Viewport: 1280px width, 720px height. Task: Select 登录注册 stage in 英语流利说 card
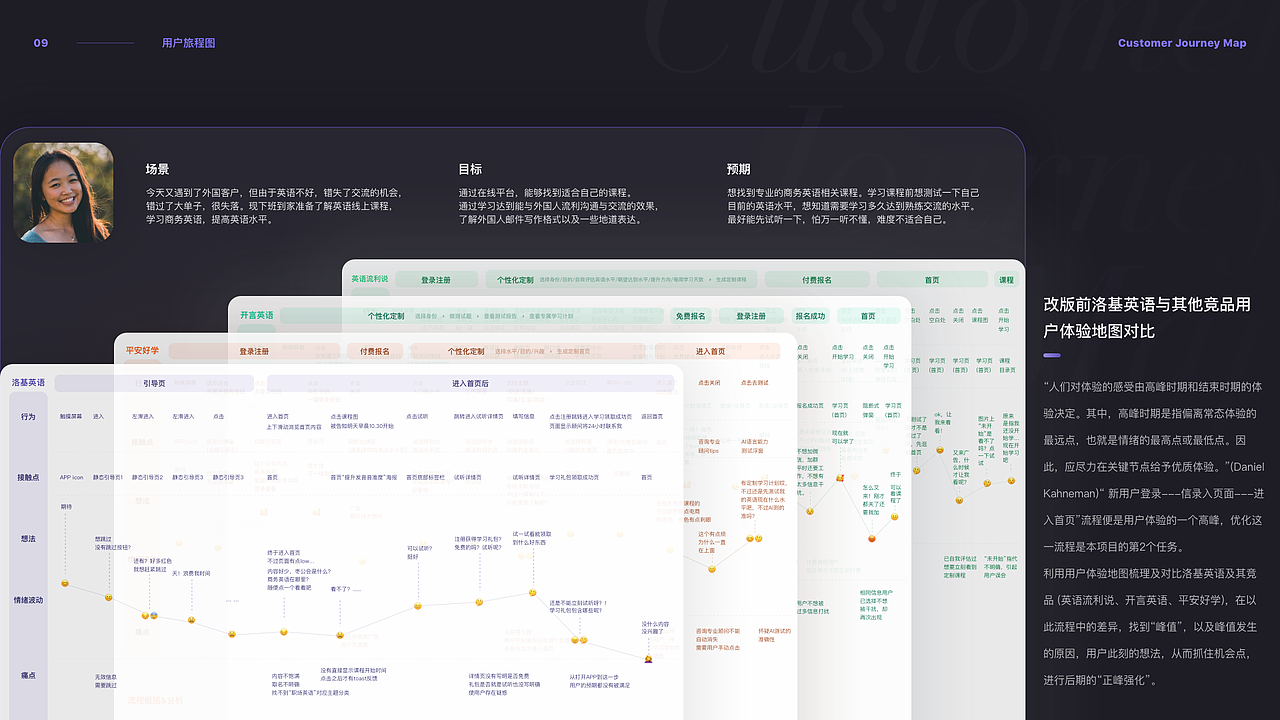pyautogui.click(x=436, y=280)
